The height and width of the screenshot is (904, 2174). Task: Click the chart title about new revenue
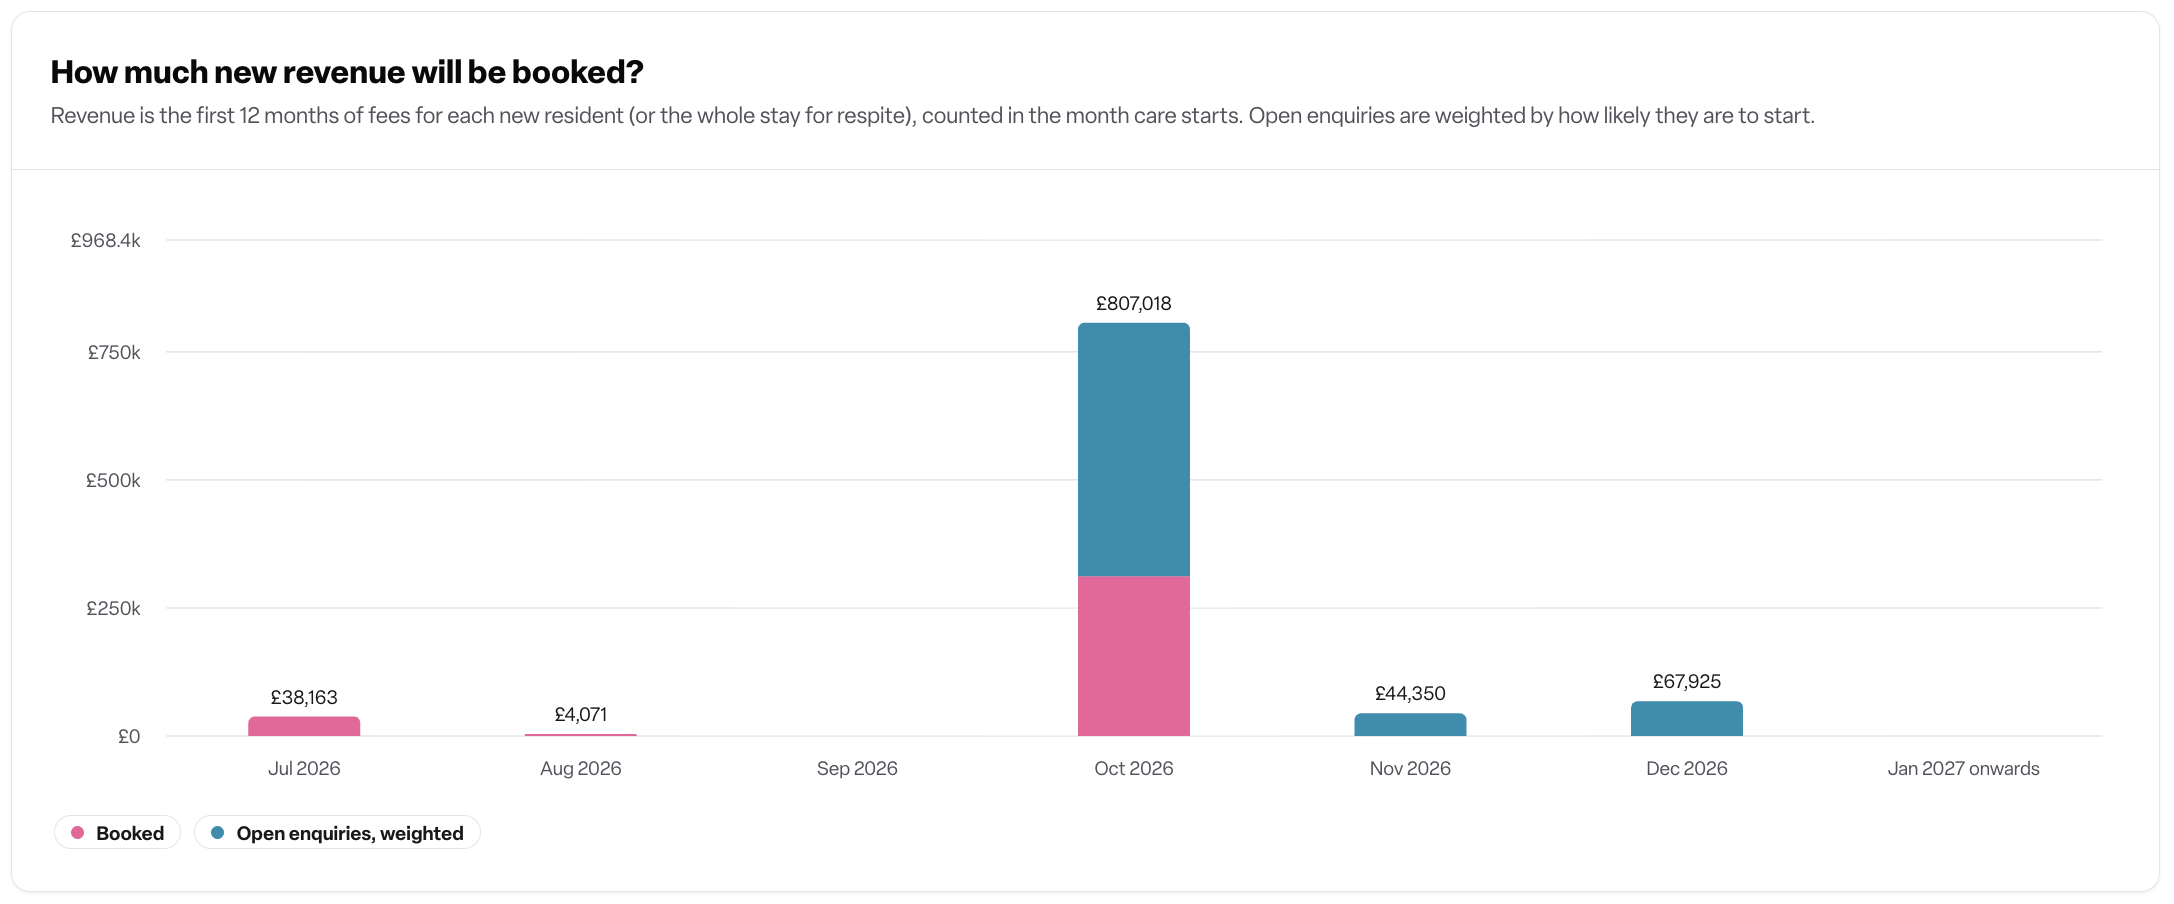click(x=347, y=72)
